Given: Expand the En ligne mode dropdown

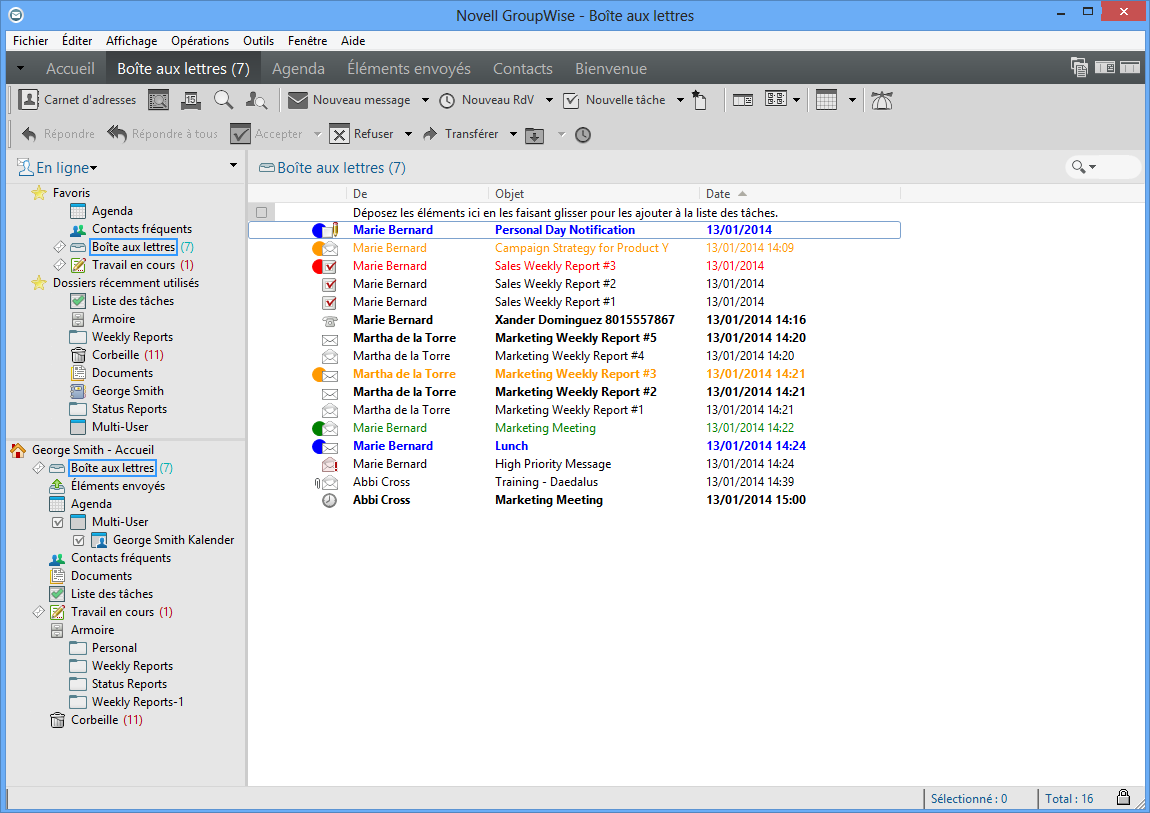Looking at the screenshot, I should pos(94,169).
